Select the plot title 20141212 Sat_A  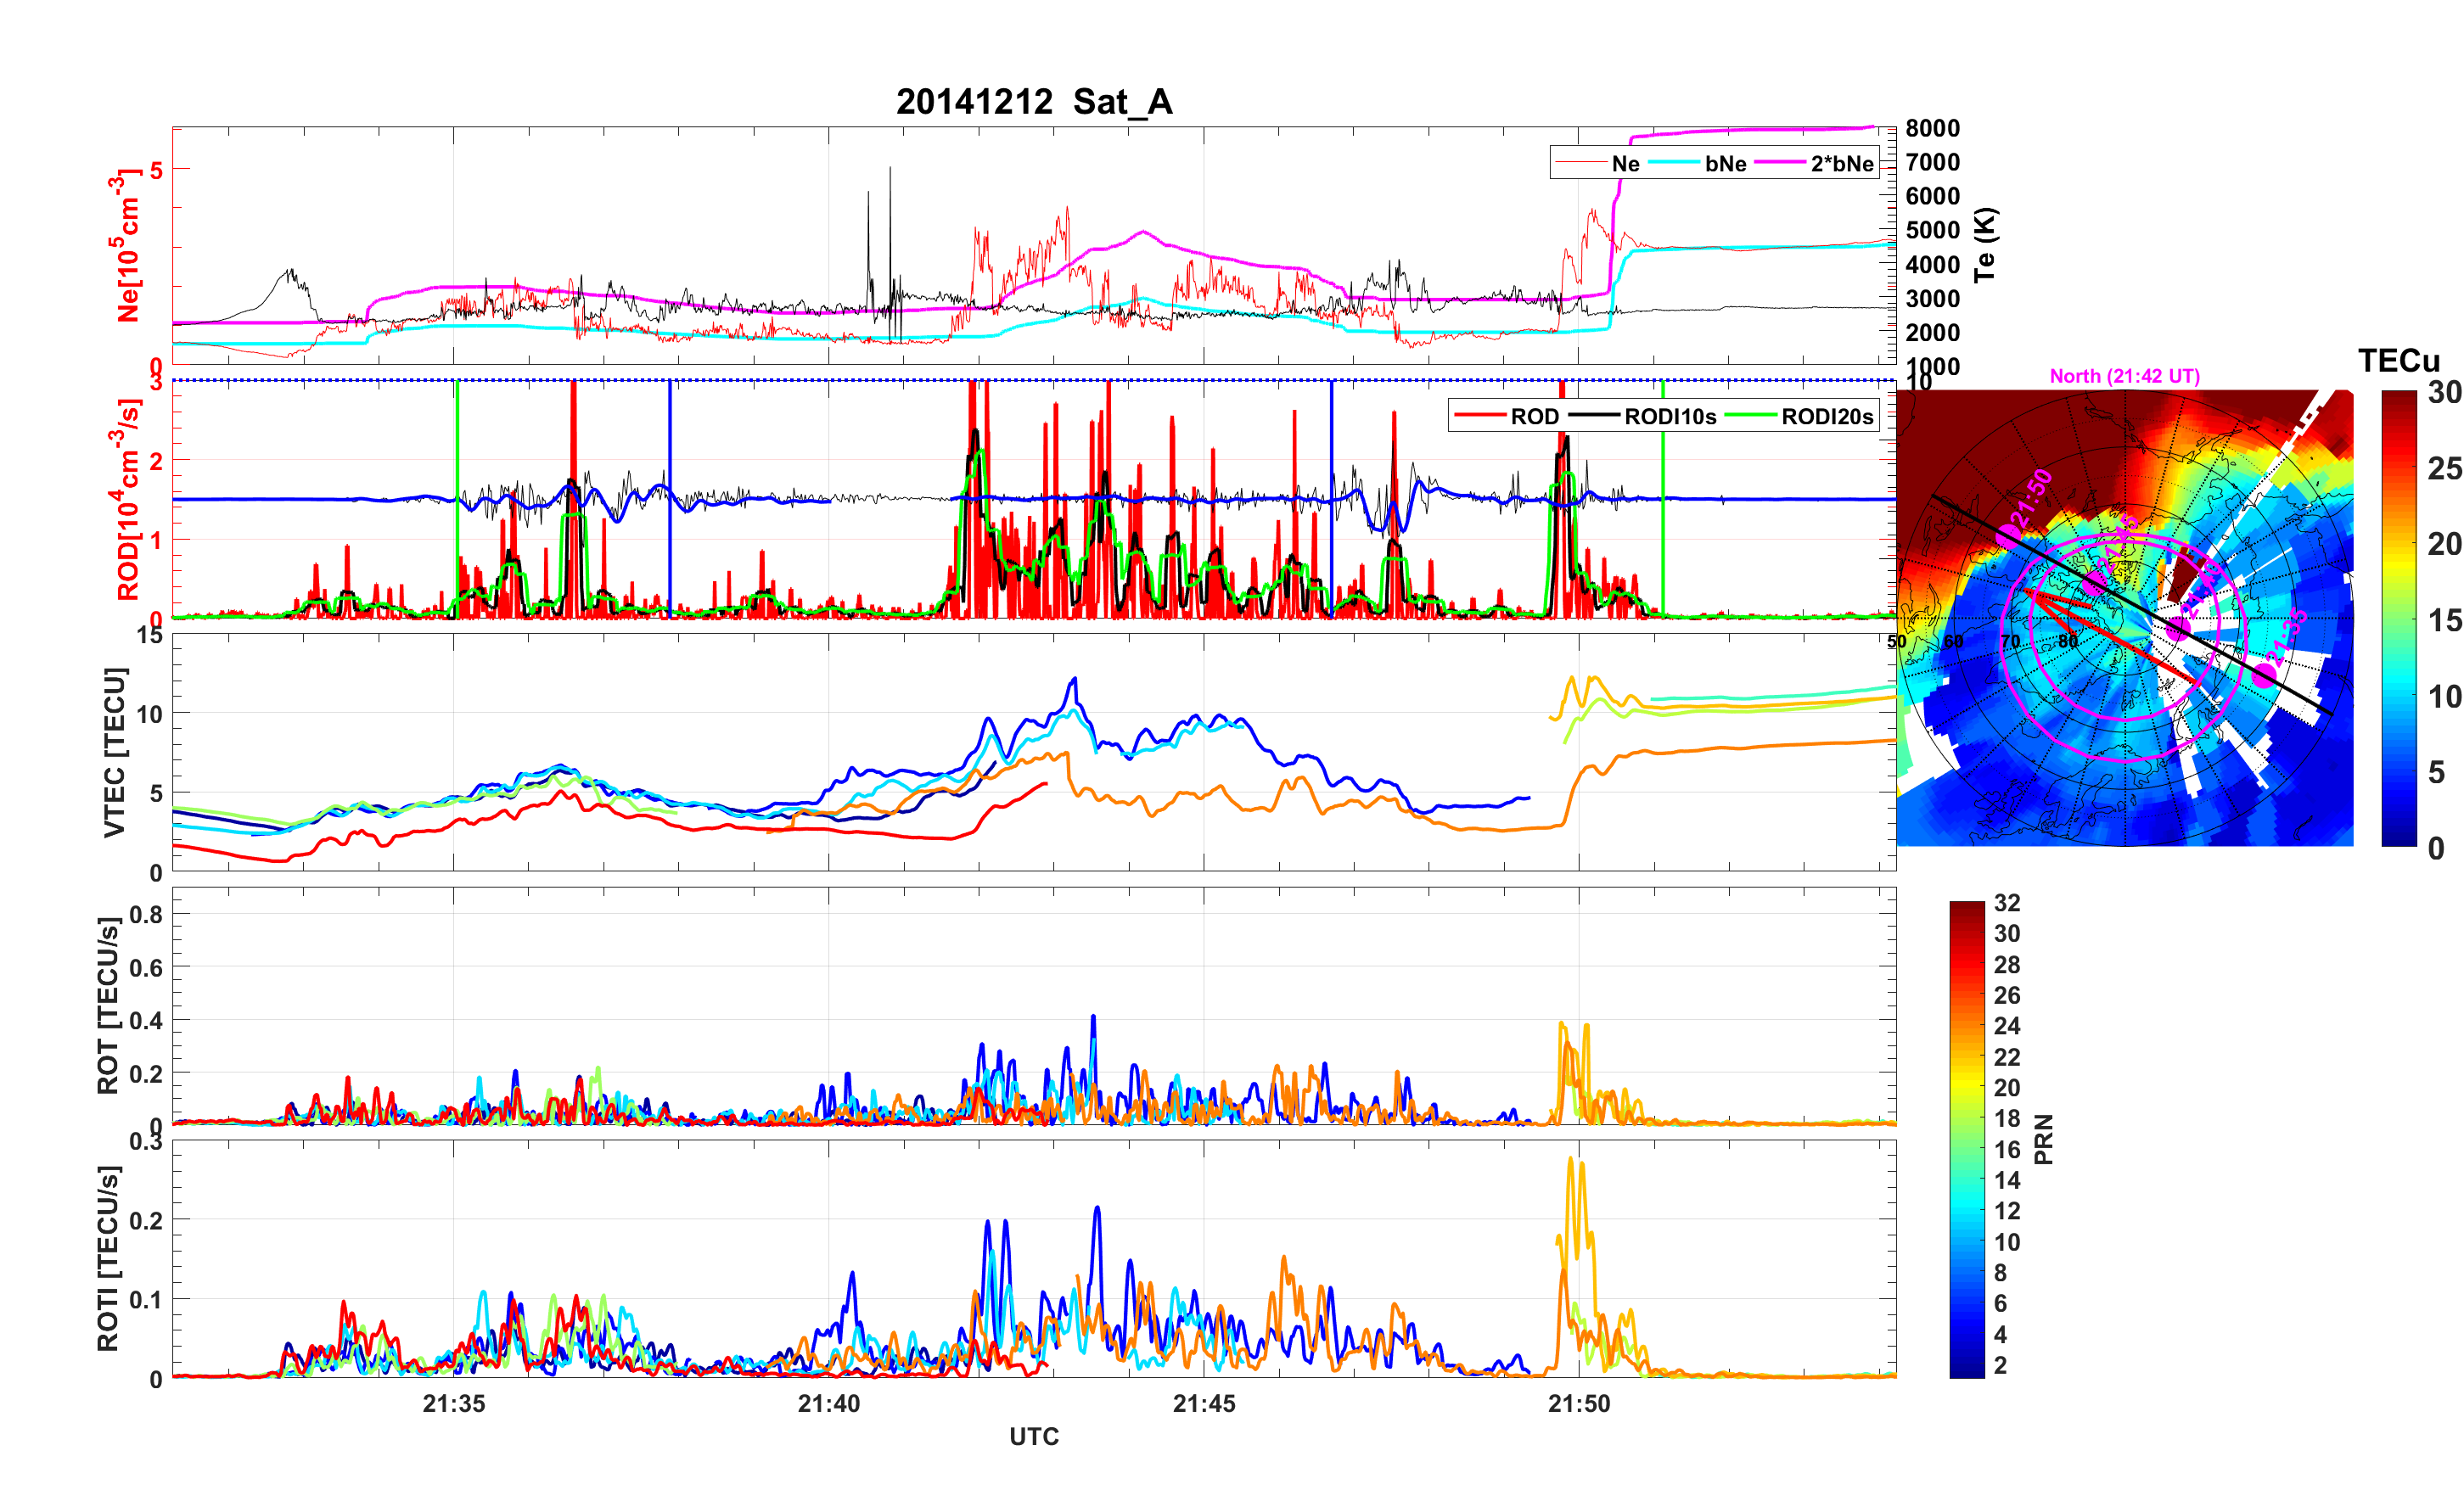1033,102
